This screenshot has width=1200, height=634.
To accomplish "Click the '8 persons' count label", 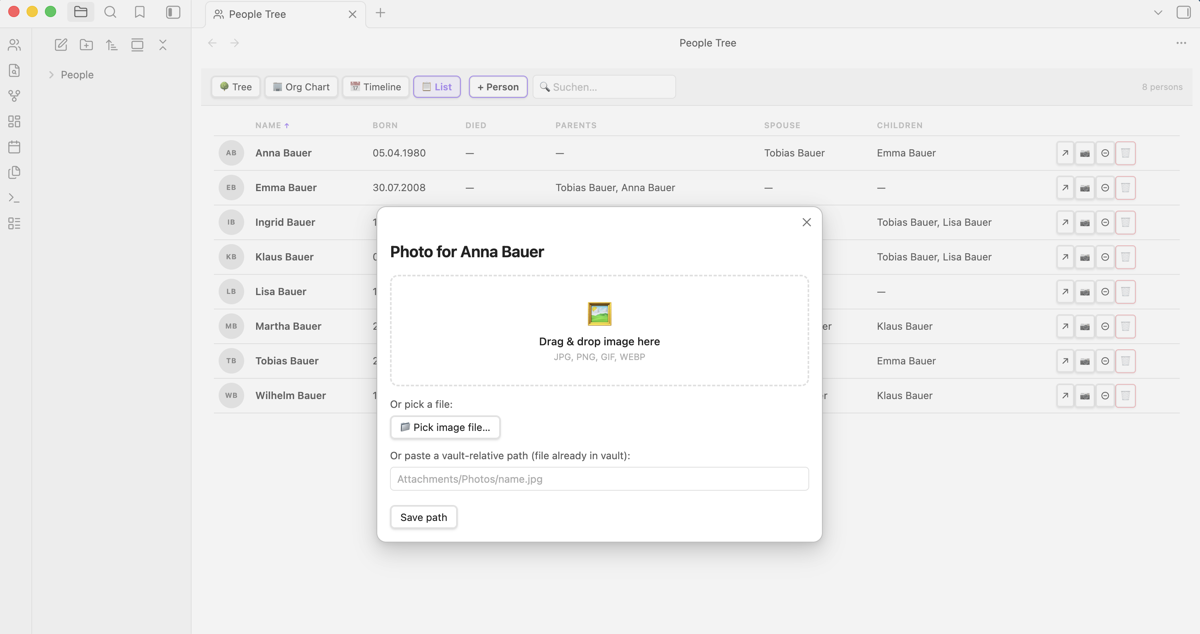I will [1162, 87].
